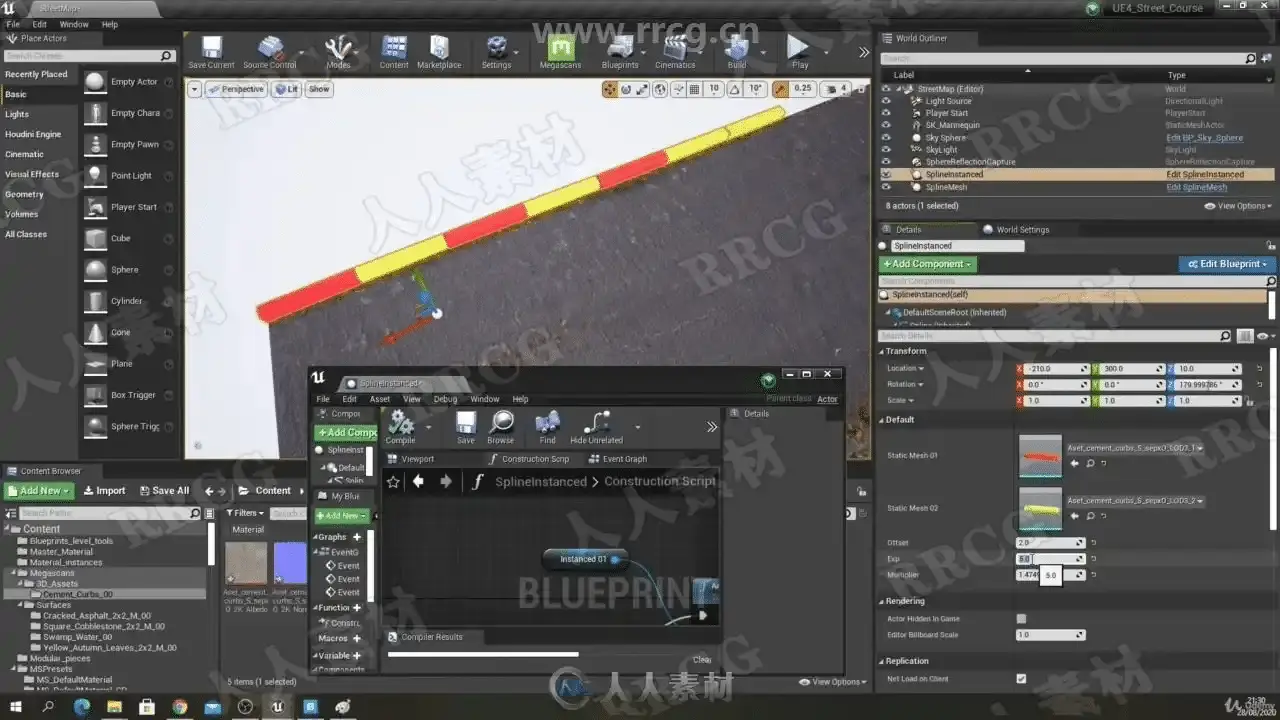Click the Editor Billboard Scale field
This screenshot has width=1280, height=720.
[1050, 635]
